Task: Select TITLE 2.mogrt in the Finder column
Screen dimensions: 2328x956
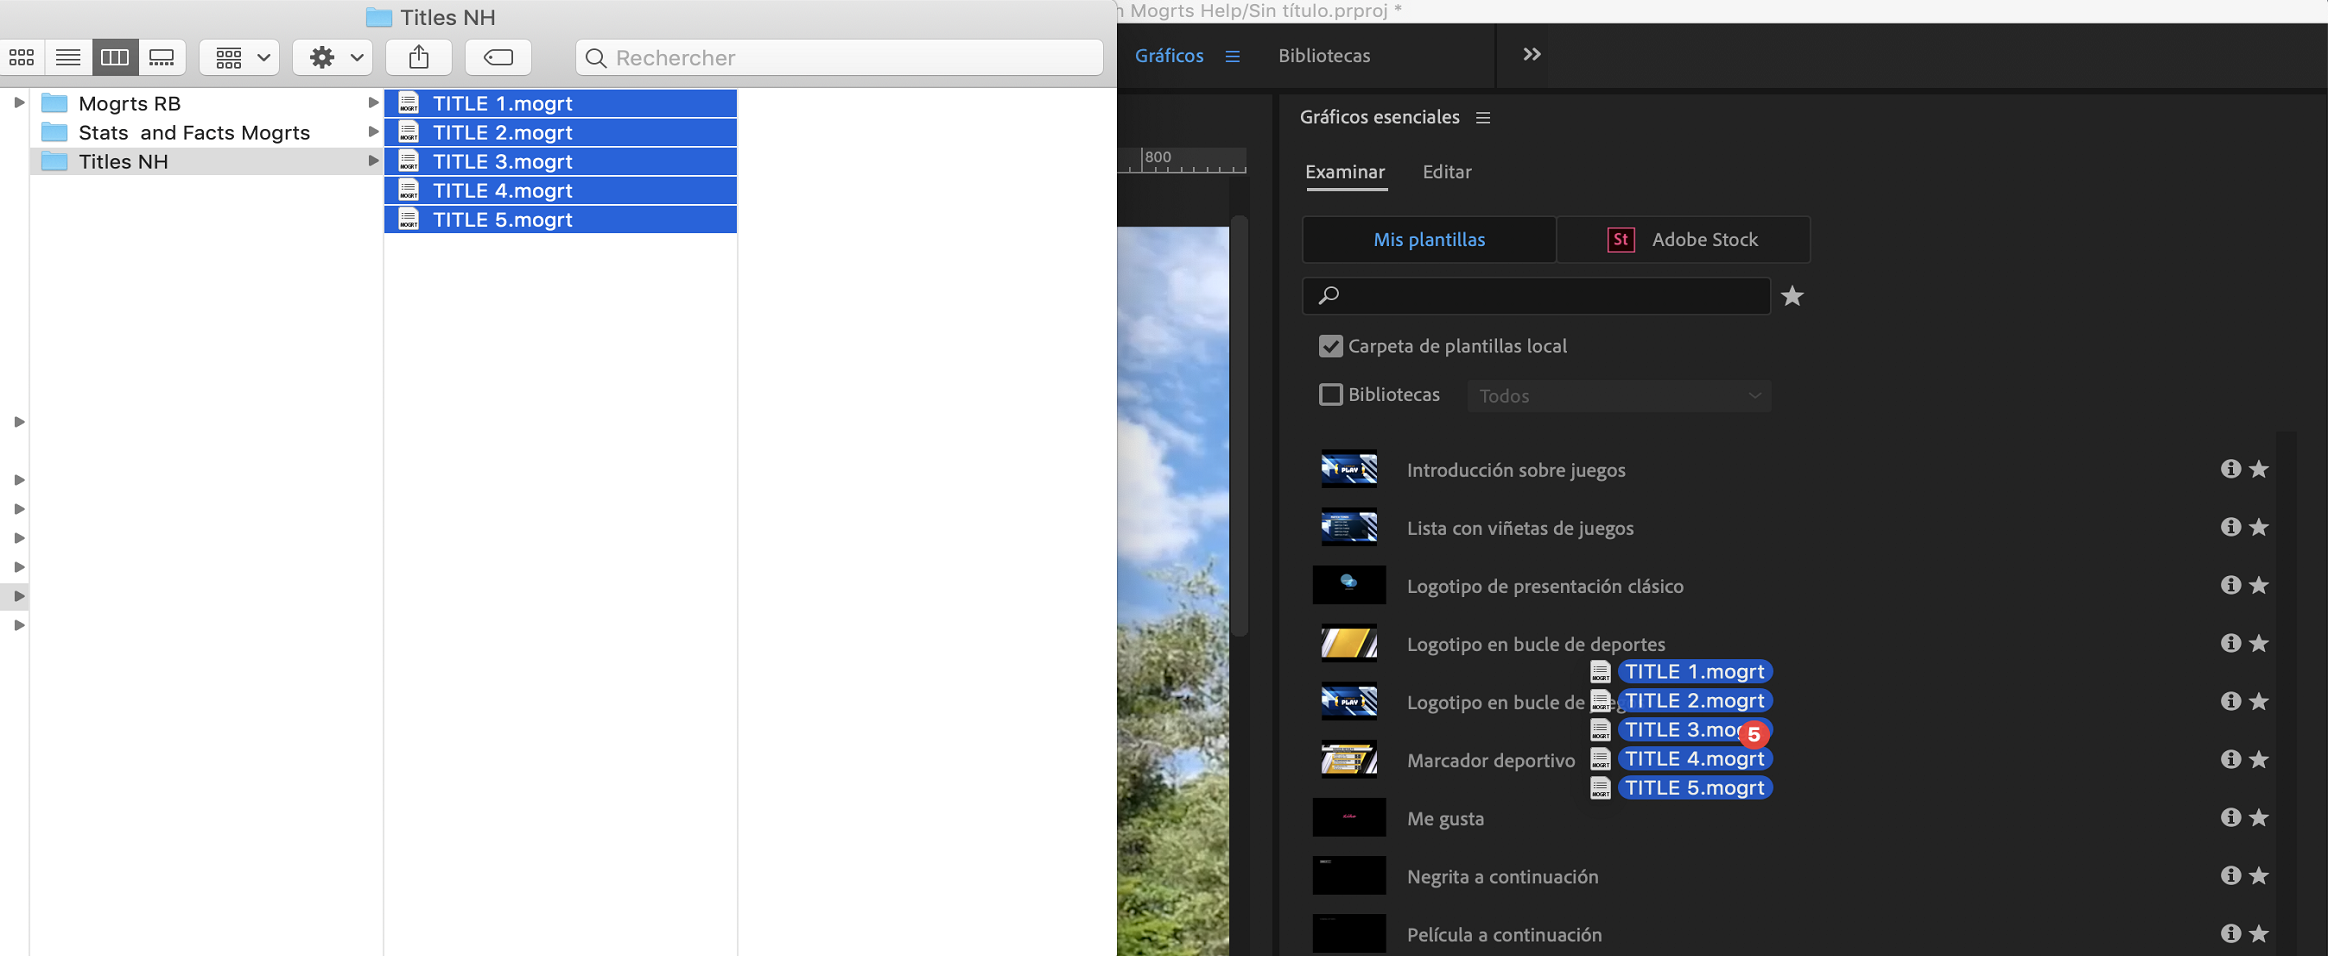Action: tap(561, 132)
